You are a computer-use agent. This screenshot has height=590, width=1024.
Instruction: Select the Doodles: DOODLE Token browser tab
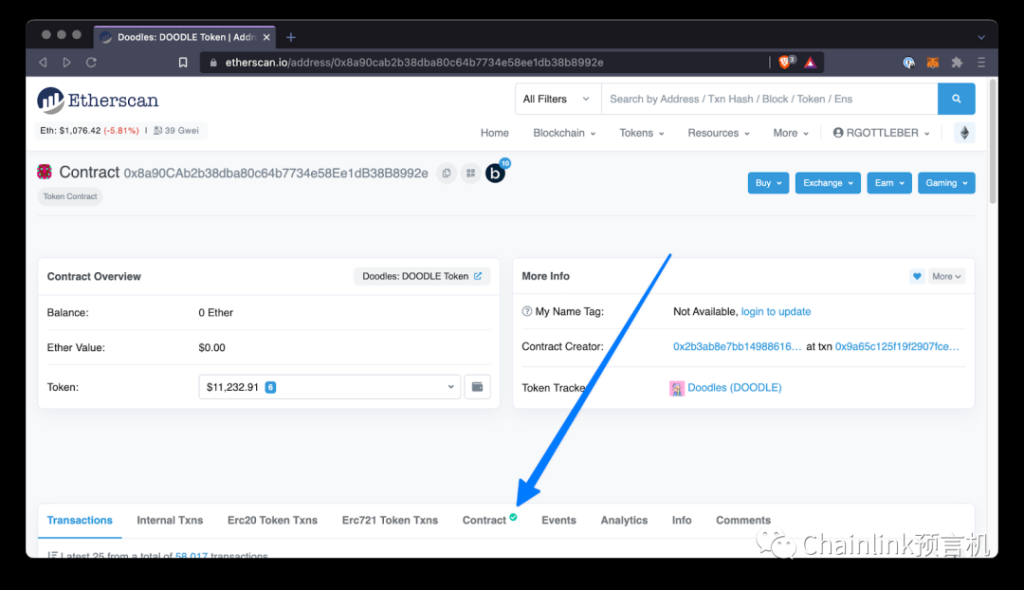[185, 37]
